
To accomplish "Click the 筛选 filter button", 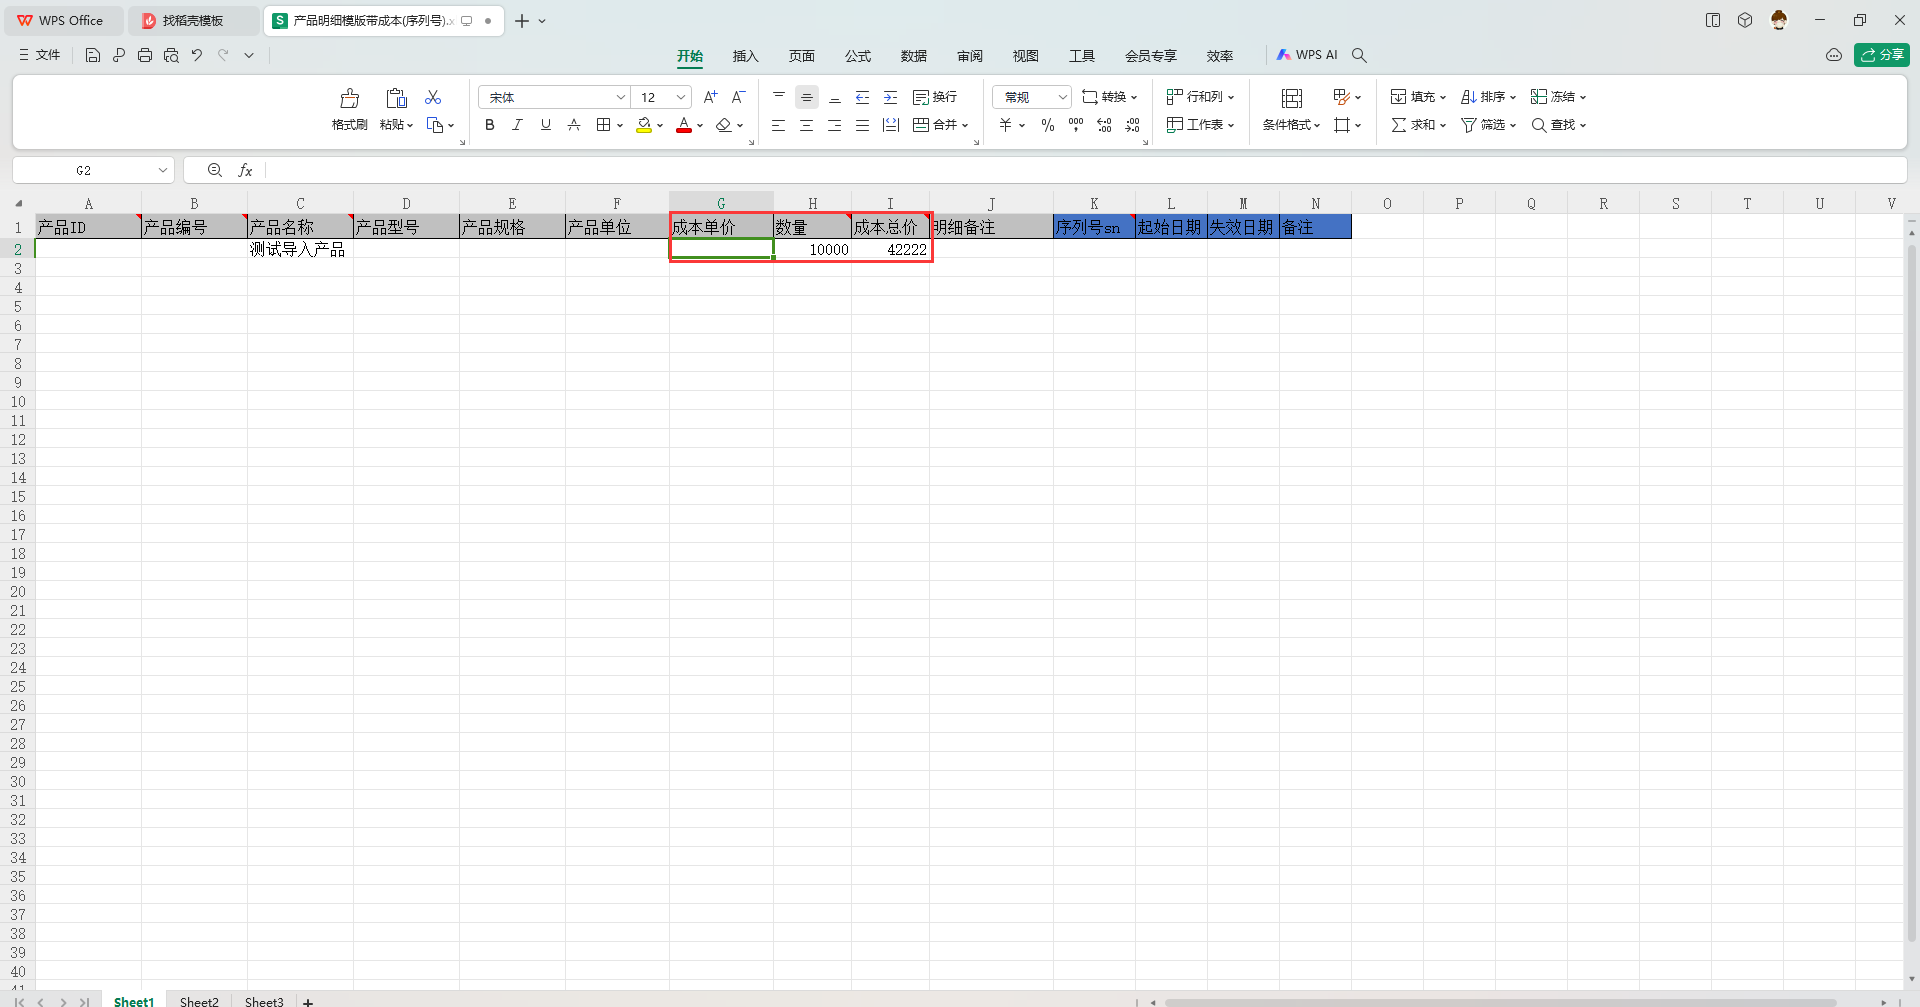I will pos(1488,125).
